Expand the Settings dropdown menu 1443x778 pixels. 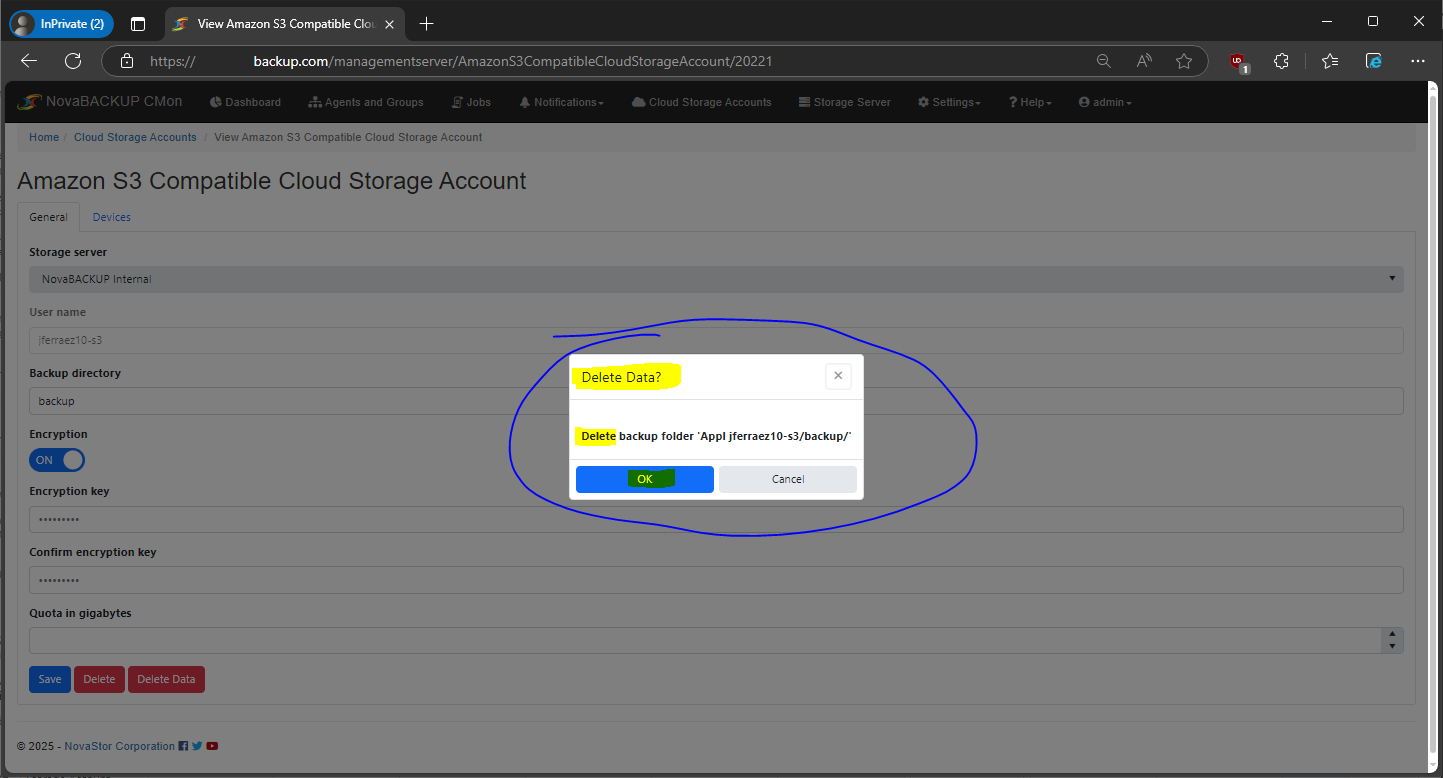949,102
